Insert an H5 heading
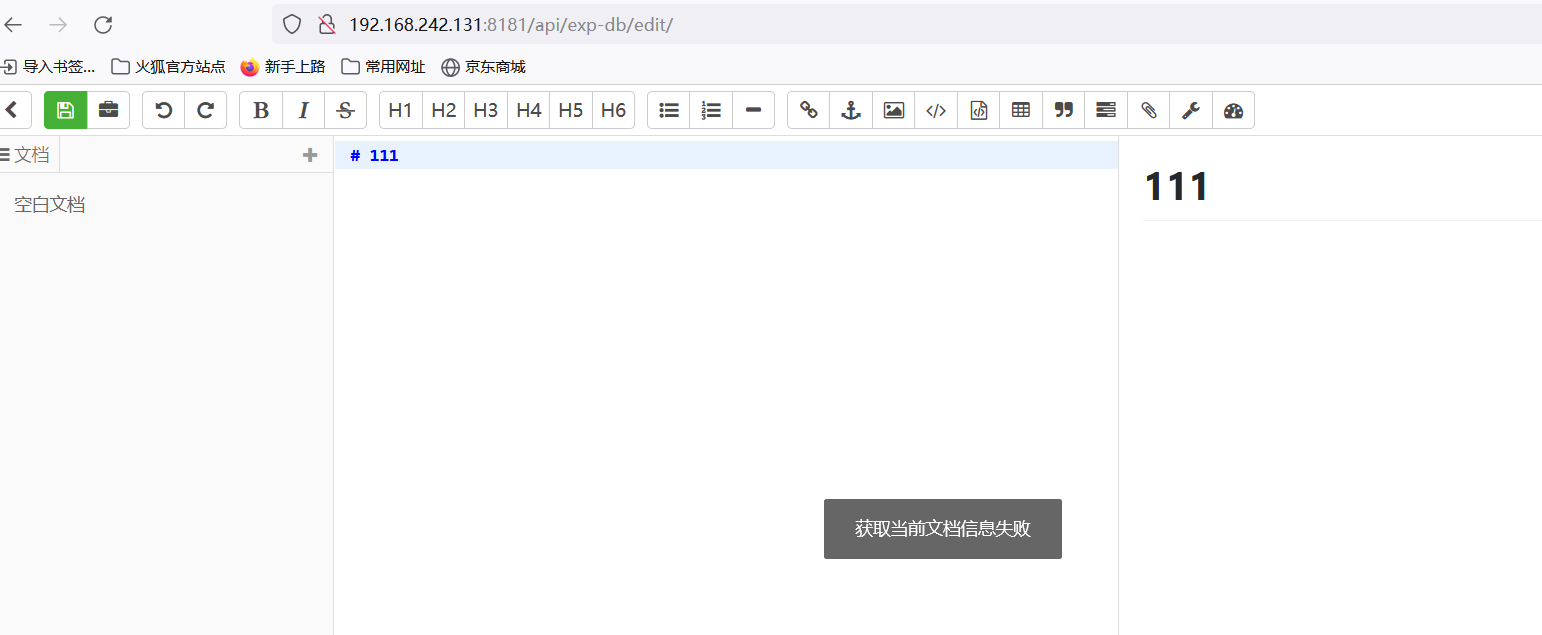The image size is (1542, 635). click(x=571, y=110)
